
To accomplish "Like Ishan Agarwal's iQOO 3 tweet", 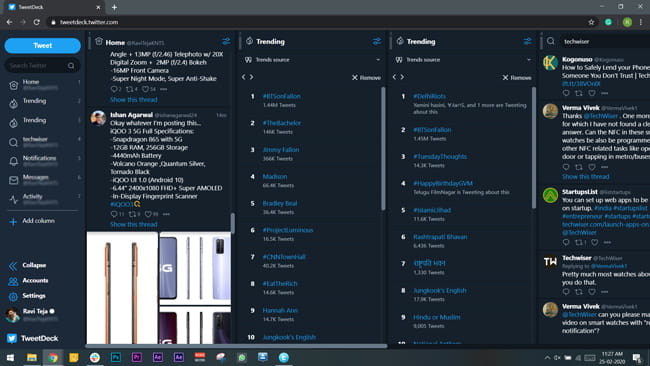I will 148,214.
